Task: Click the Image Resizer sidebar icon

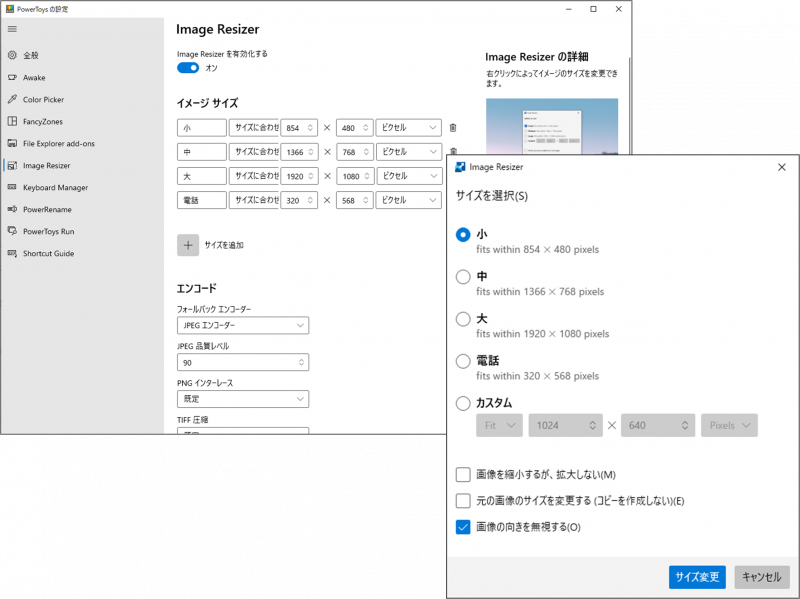Action: 12,165
